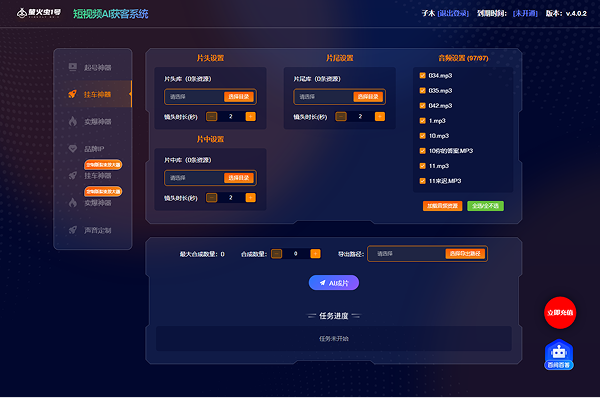Click the robot assistant icon
This screenshot has height=398, width=600.
pyautogui.click(x=559, y=354)
